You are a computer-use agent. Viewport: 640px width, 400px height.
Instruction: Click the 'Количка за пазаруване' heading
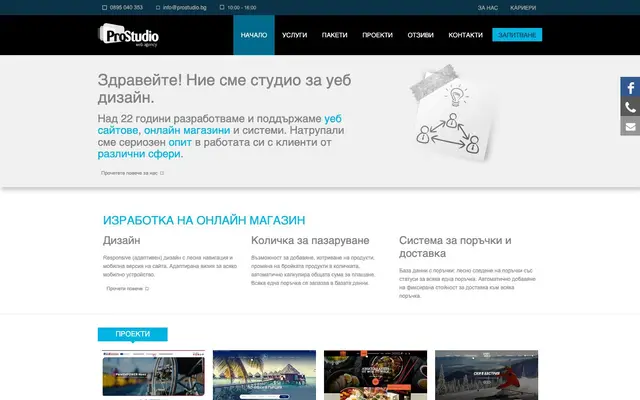coord(310,240)
